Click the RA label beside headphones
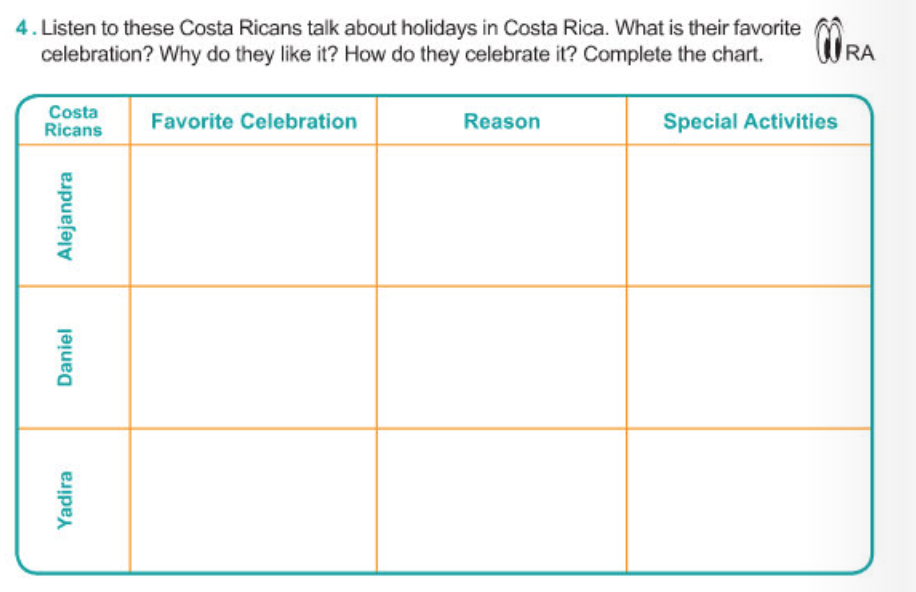Screen dimensions: 916x592 pos(860,54)
